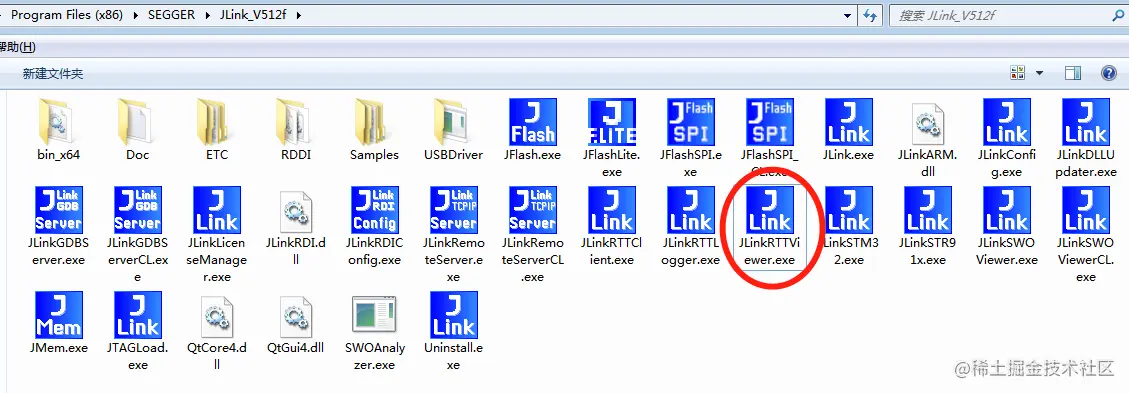The height and width of the screenshot is (393, 1129).
Task: Expand the arrow after SEGGER in path
Action: click(207, 15)
